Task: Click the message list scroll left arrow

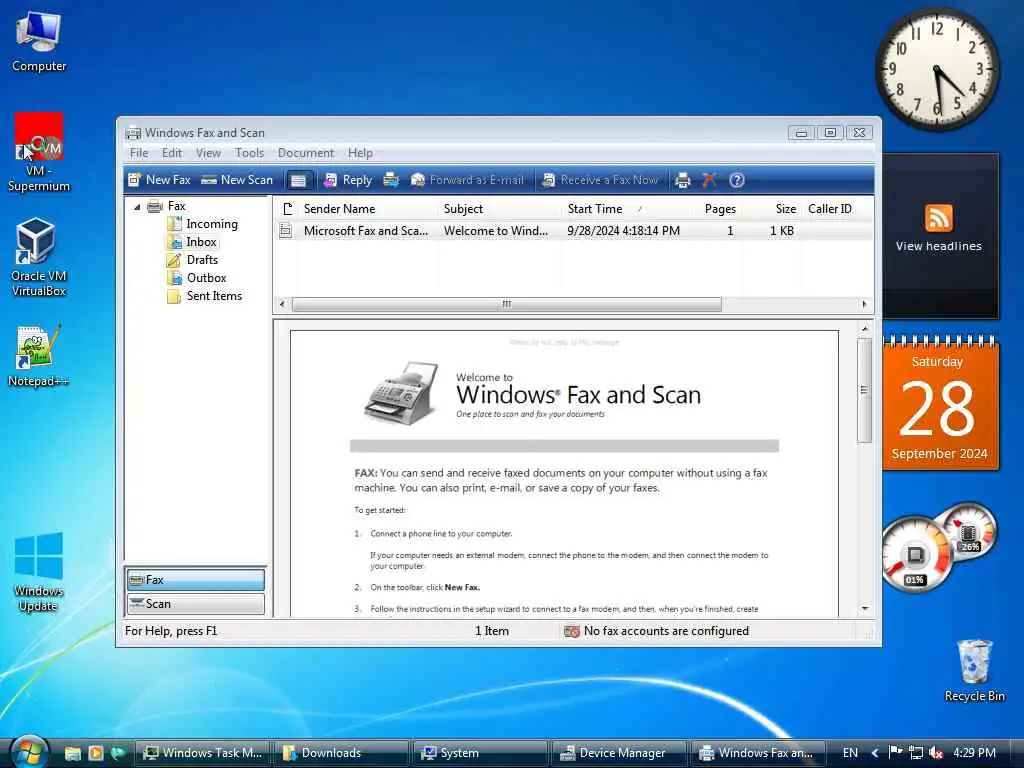Action: (x=282, y=304)
